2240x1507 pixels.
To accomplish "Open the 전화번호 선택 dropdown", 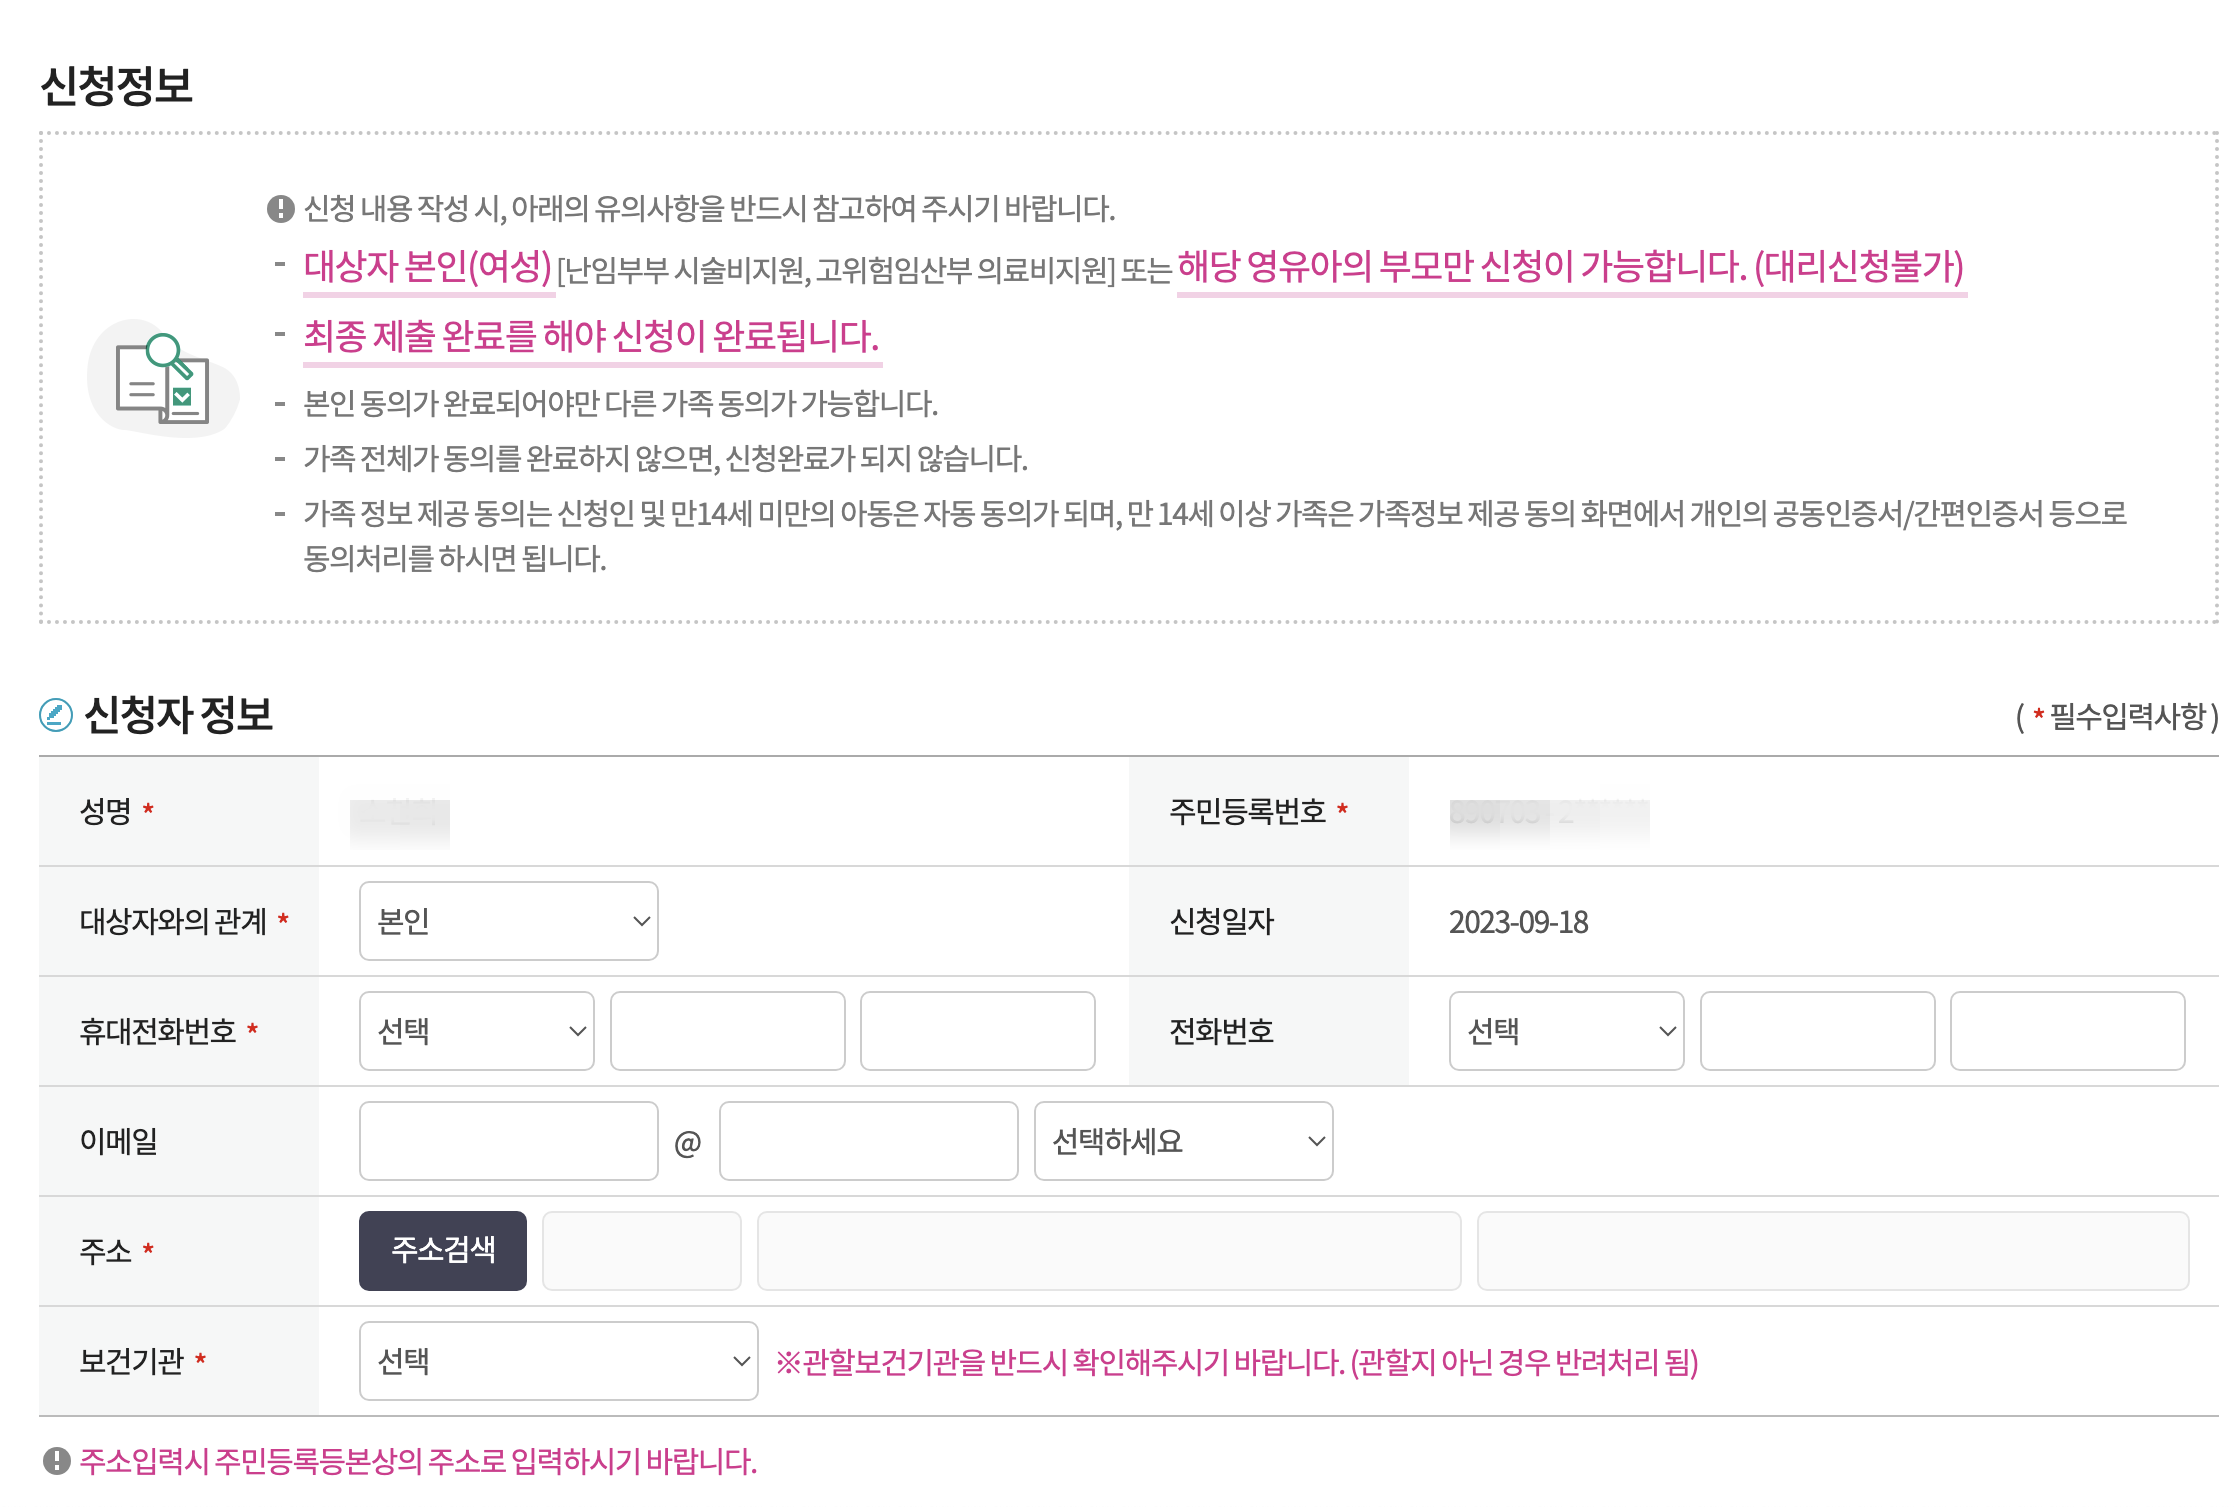I will [1566, 1031].
